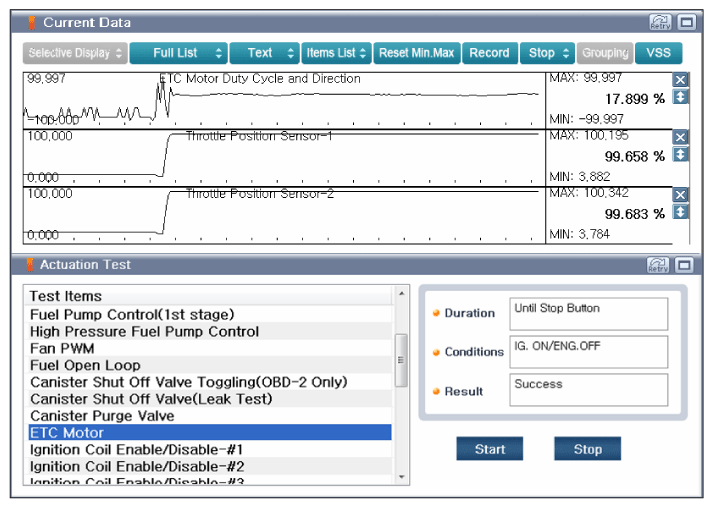
Task: Select High Pressure Fuel Pump Control item
Action: (x=210, y=331)
